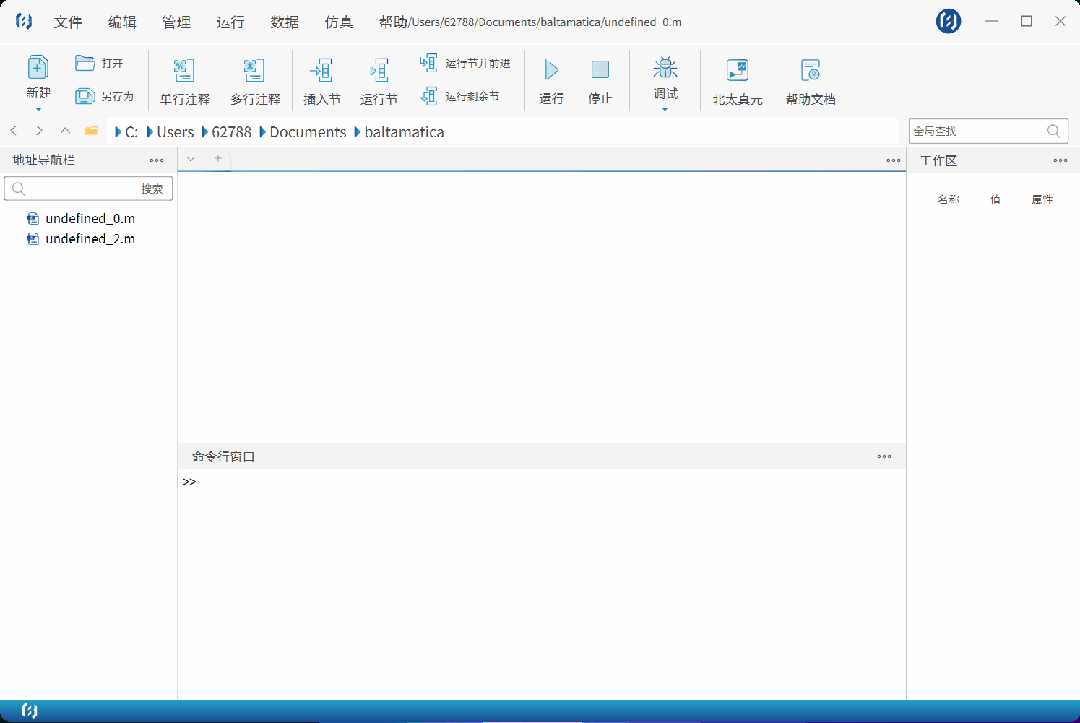Apply 多行注释 multi-line comment
1080x723 pixels.
(x=254, y=70)
